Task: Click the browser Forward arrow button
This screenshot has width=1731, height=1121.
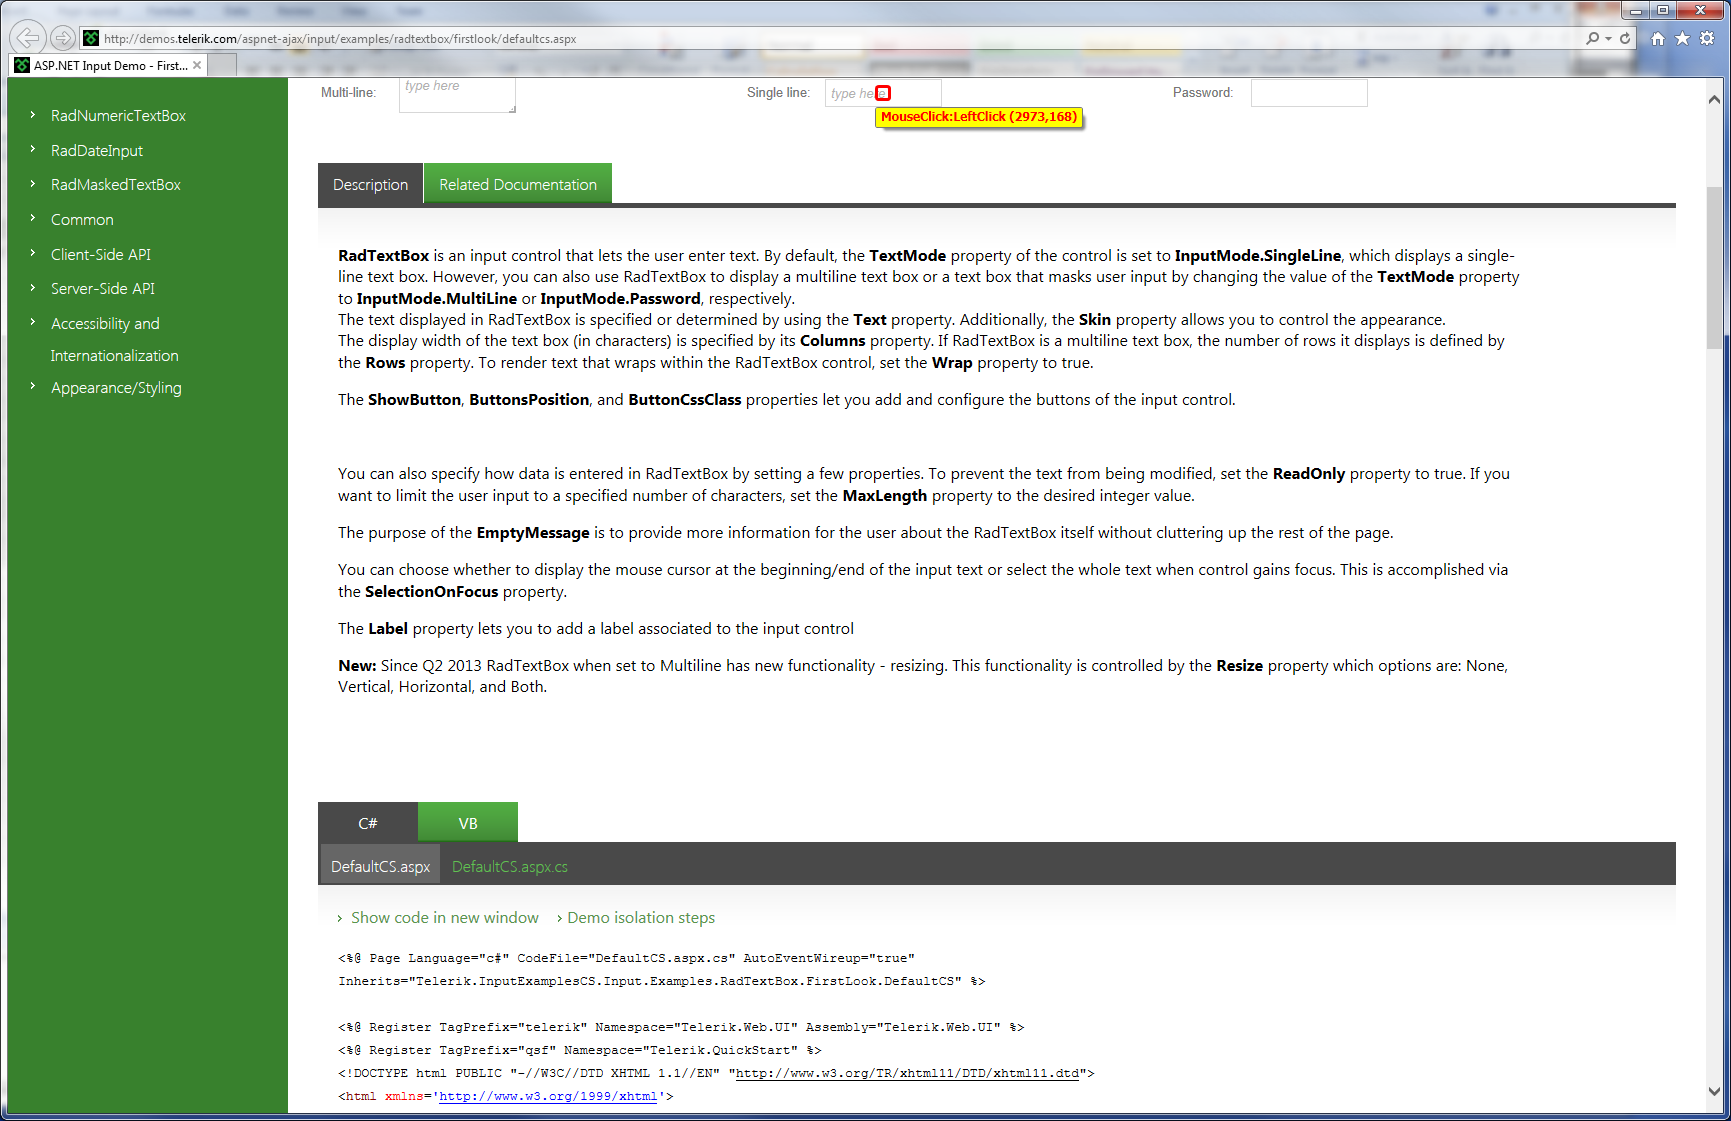Action: (63, 38)
